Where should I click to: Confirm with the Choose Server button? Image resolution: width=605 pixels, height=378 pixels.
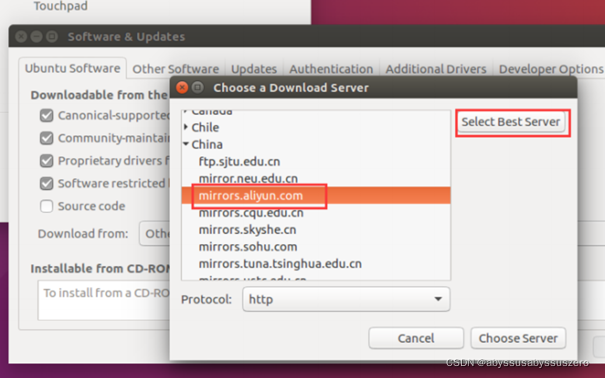[x=518, y=338]
